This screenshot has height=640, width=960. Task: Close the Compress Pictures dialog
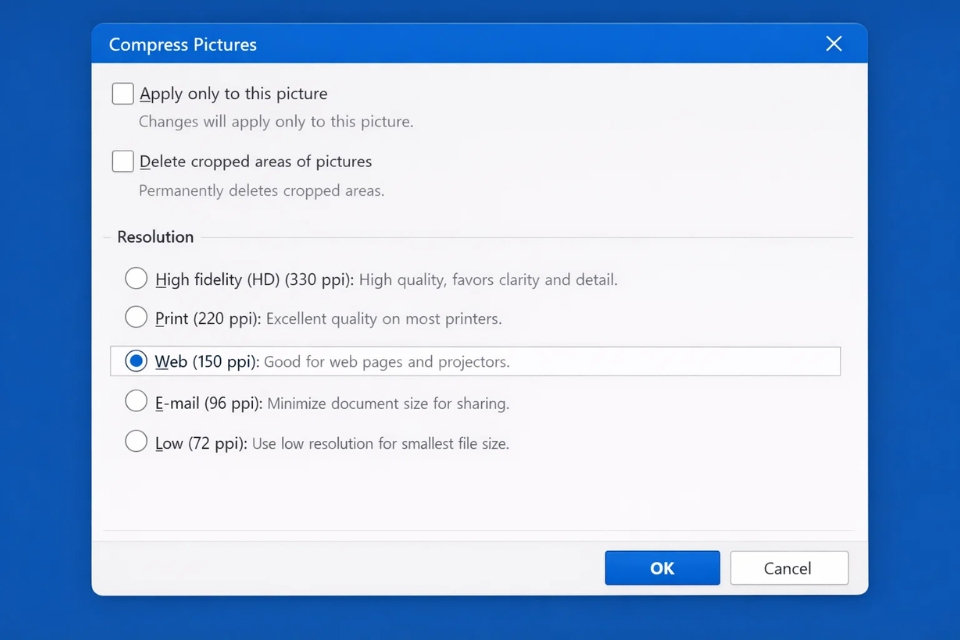[834, 43]
